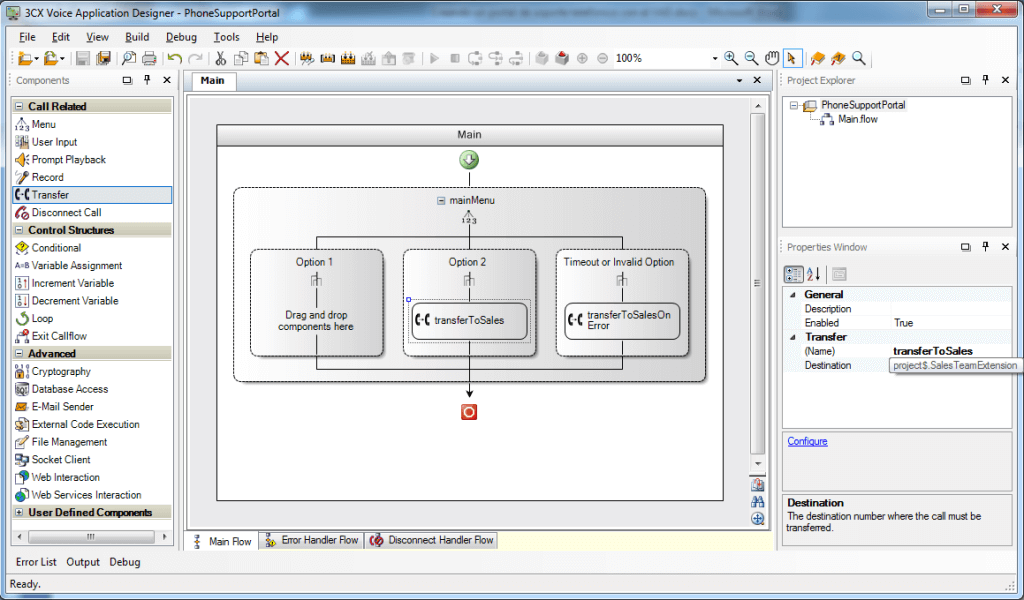1024x600 pixels.
Task: Collapse the mainMenu component box
Action: point(441,200)
